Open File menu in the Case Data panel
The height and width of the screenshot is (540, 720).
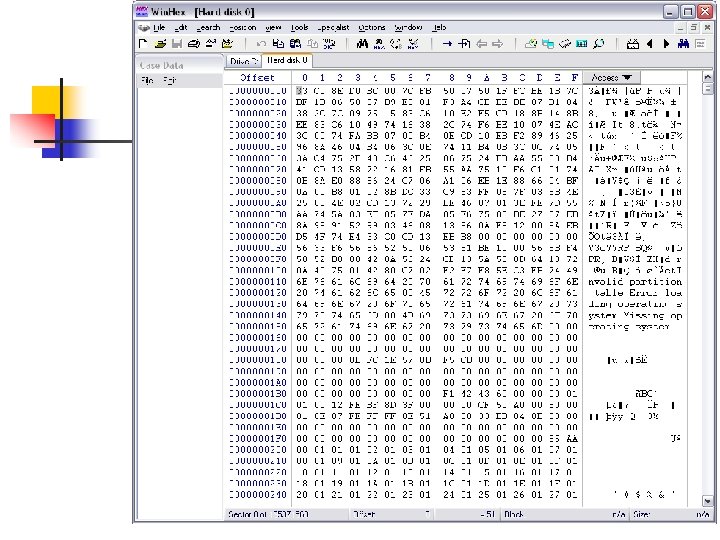point(147,81)
